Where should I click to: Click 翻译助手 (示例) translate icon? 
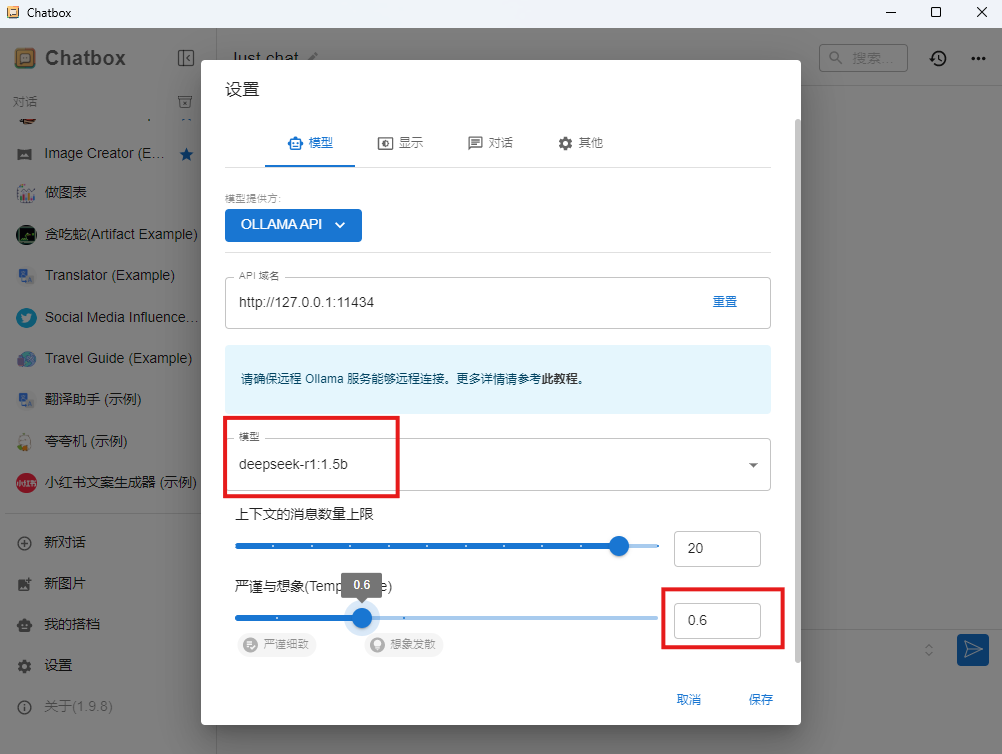coord(26,399)
